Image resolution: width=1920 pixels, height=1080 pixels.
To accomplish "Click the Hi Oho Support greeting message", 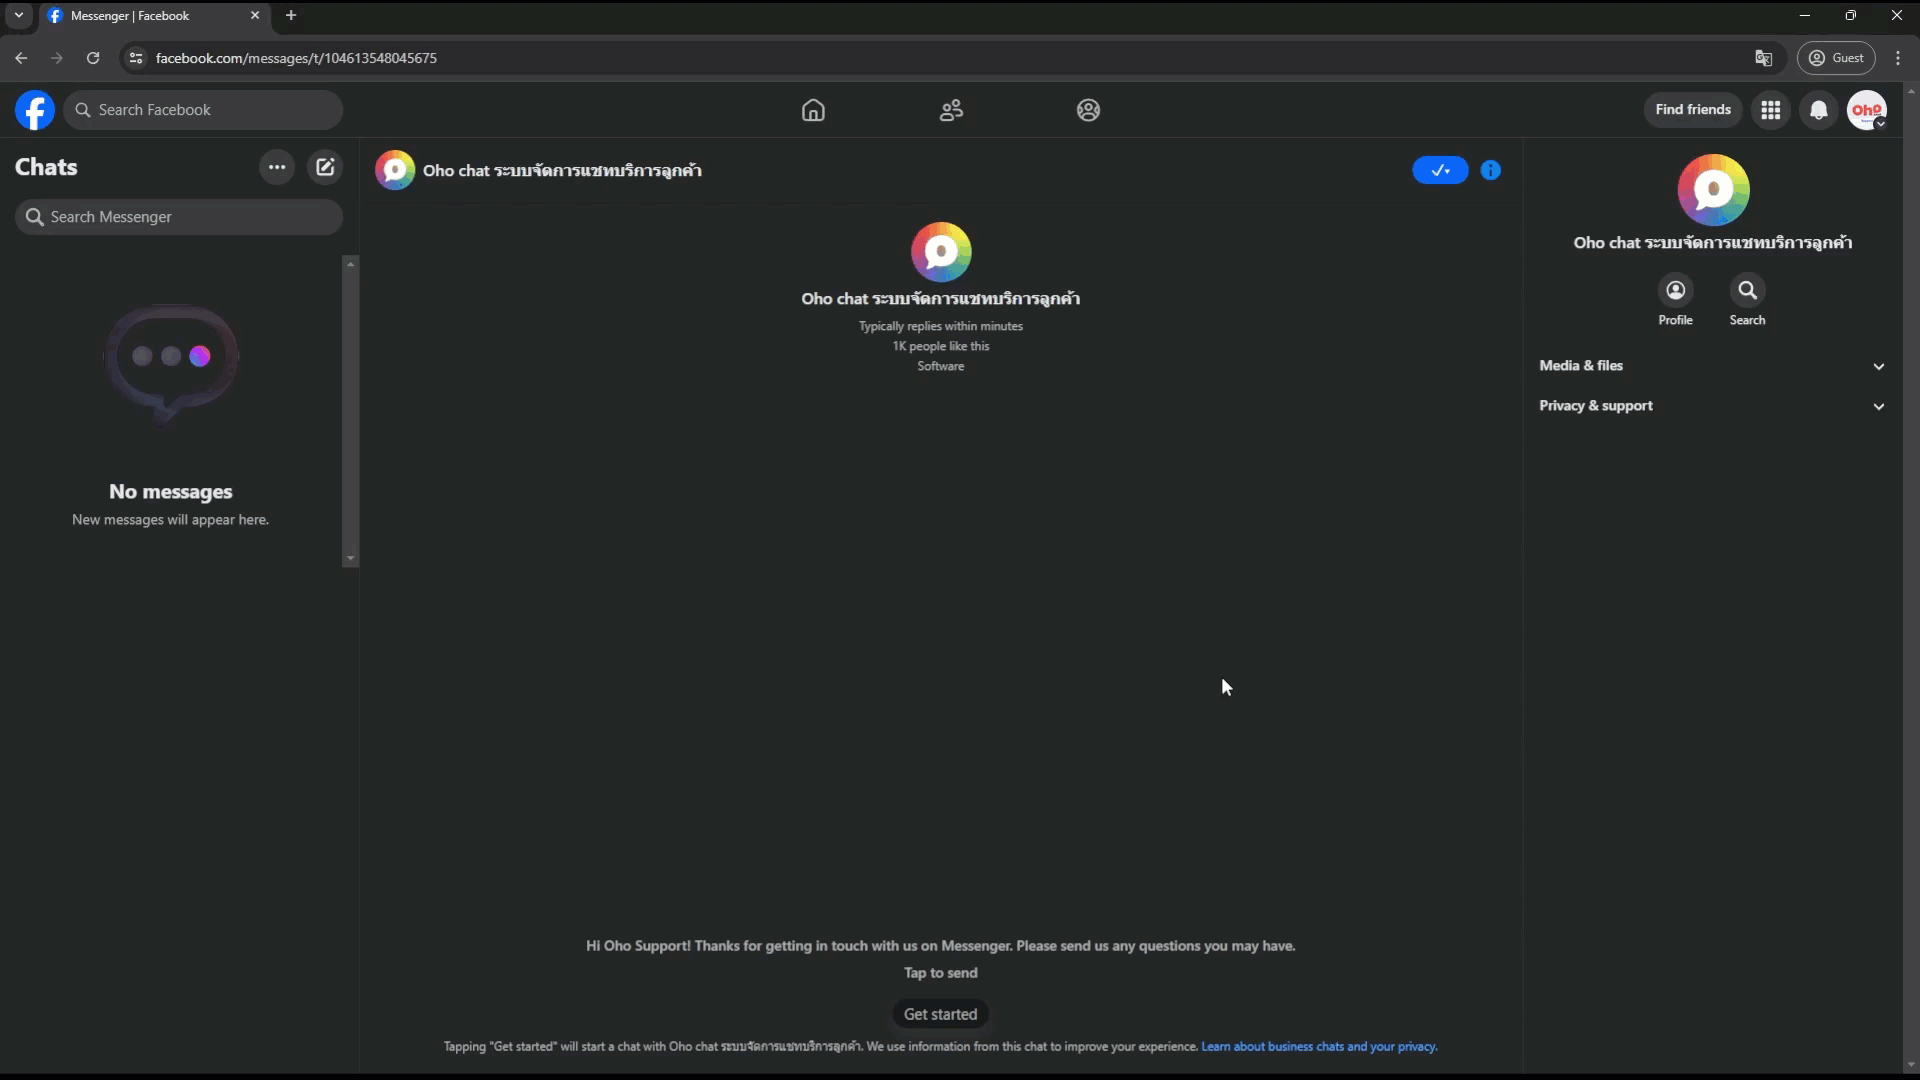I will click(x=940, y=946).
